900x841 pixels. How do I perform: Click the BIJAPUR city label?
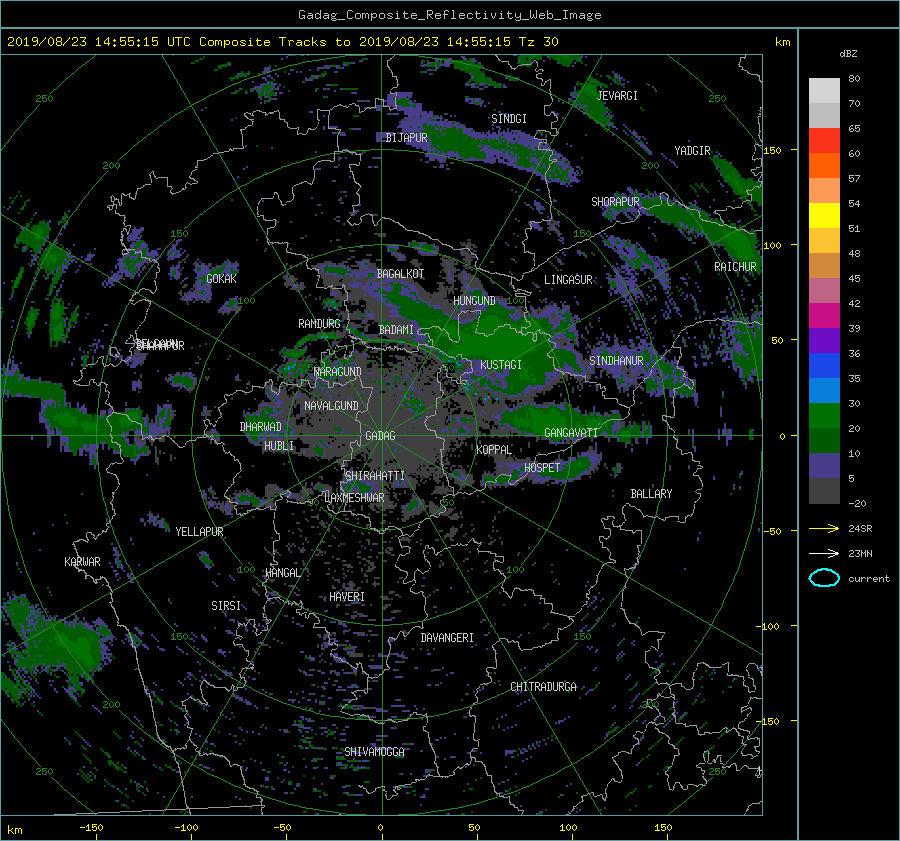pos(406,138)
